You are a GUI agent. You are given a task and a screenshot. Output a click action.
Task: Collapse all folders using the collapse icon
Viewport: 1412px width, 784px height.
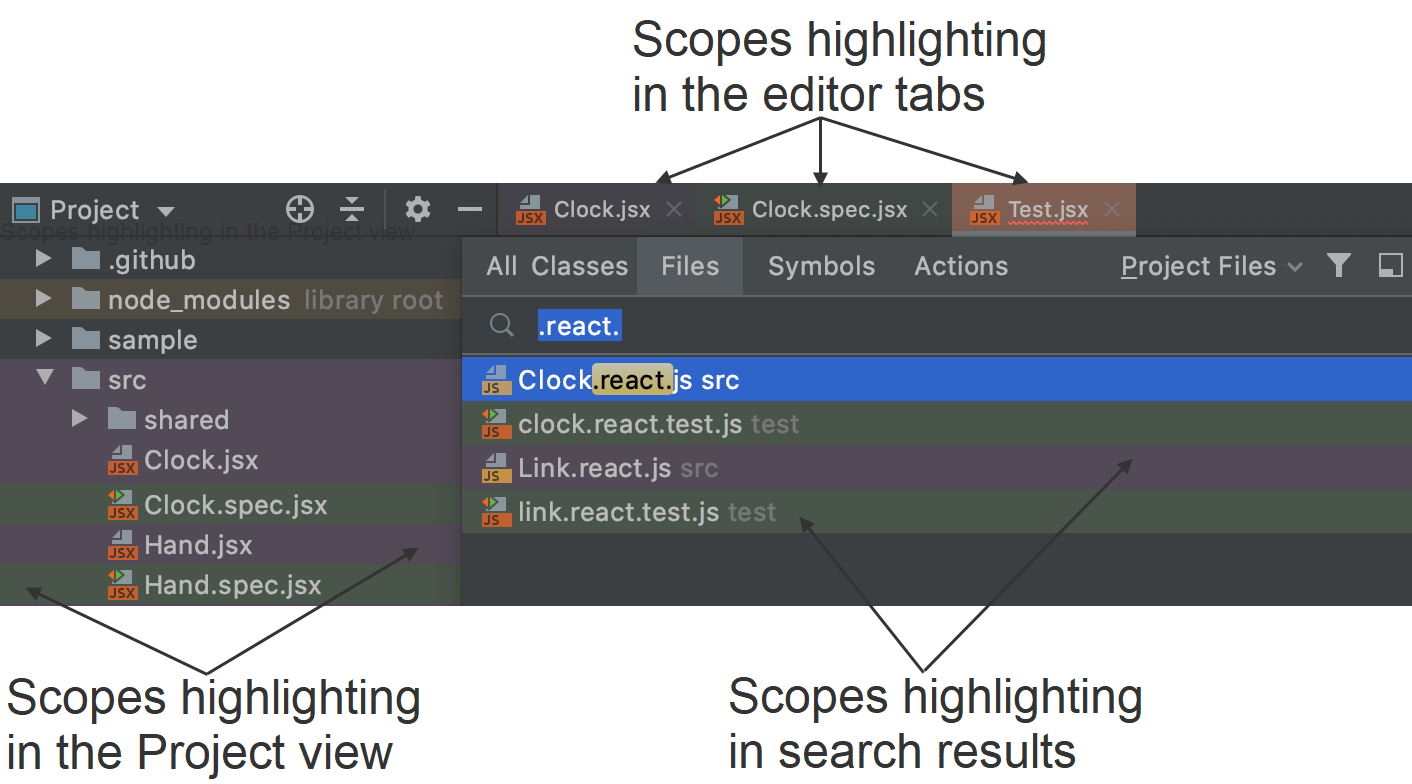(x=351, y=209)
